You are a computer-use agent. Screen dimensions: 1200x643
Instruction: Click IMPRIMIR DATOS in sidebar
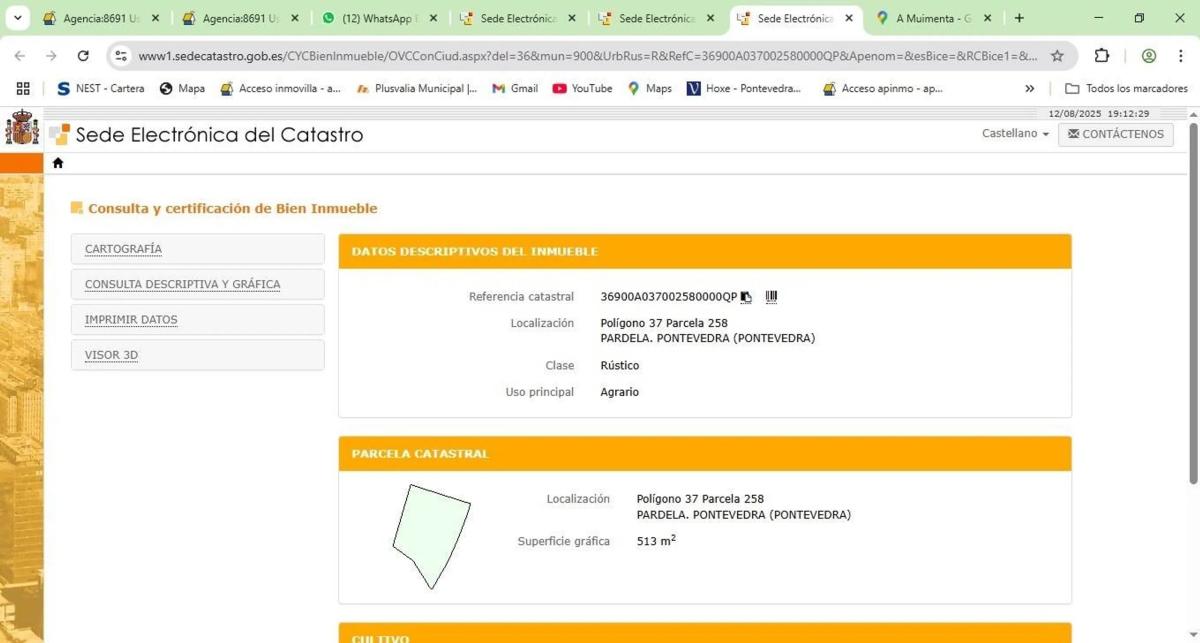point(131,320)
